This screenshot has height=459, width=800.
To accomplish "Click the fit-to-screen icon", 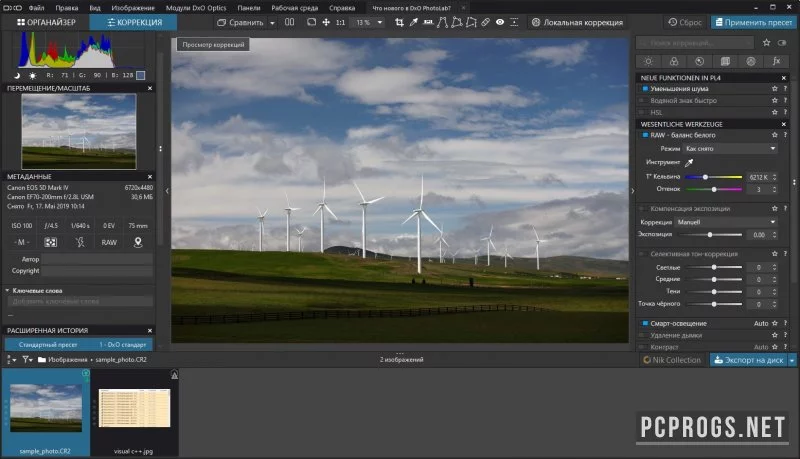I will click(311, 22).
